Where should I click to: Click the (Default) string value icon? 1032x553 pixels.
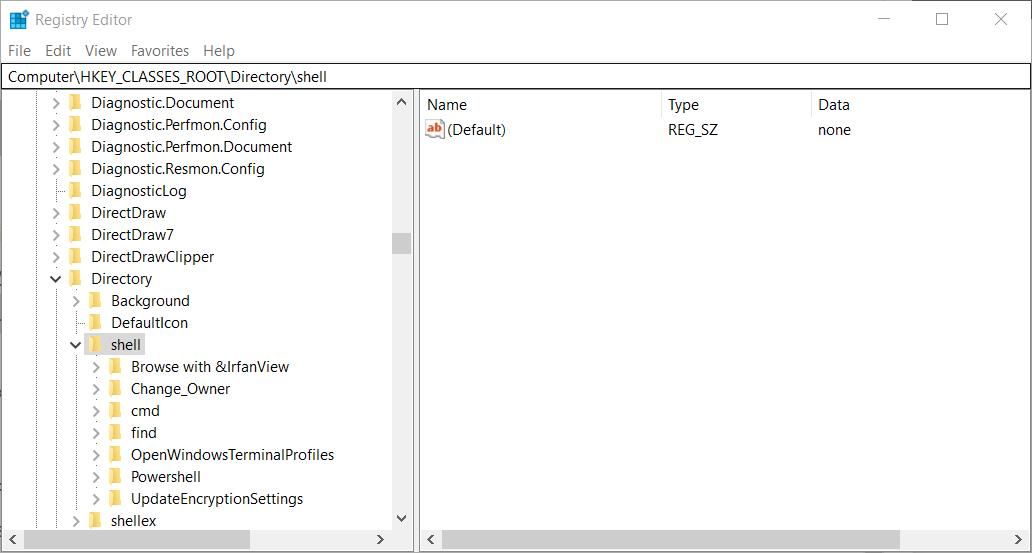point(435,129)
